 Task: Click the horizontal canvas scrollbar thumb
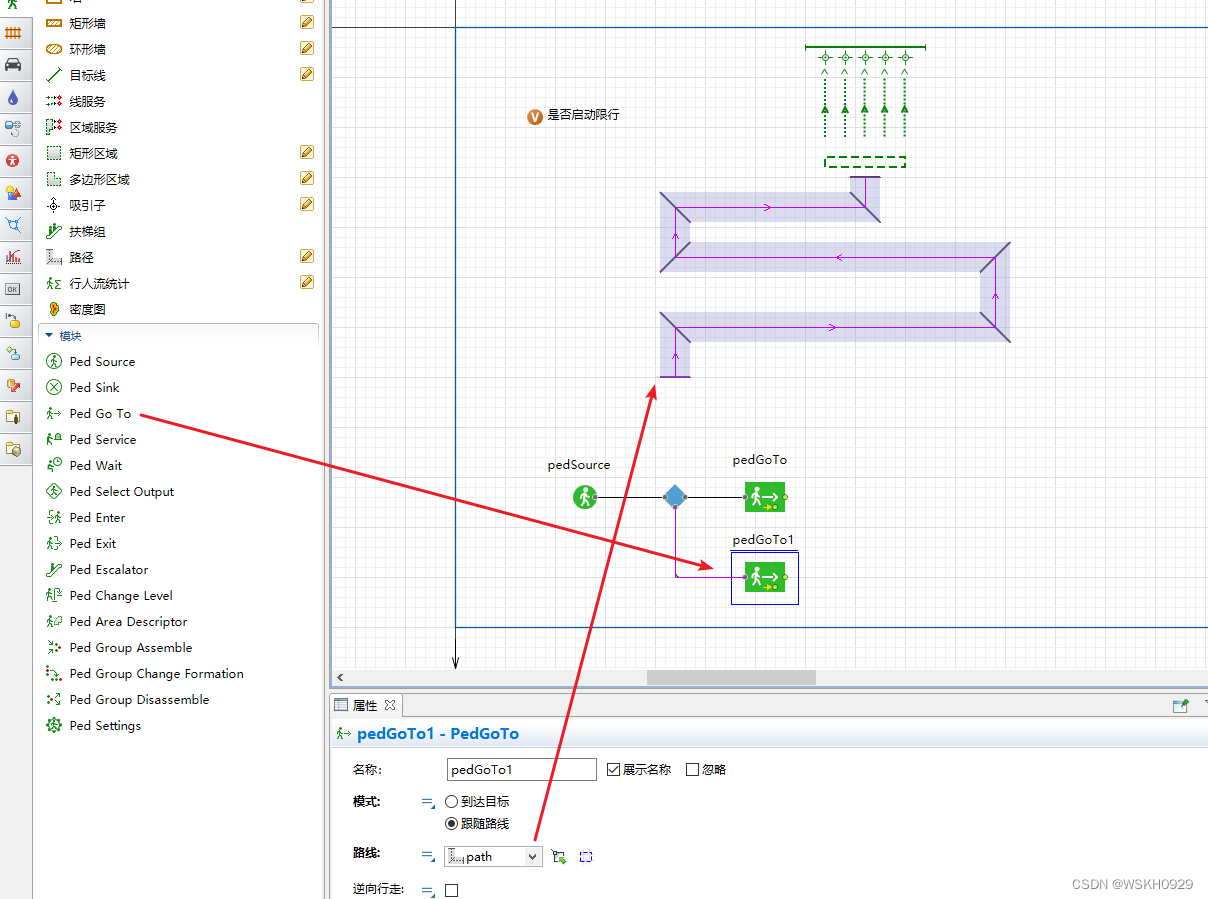pos(731,677)
